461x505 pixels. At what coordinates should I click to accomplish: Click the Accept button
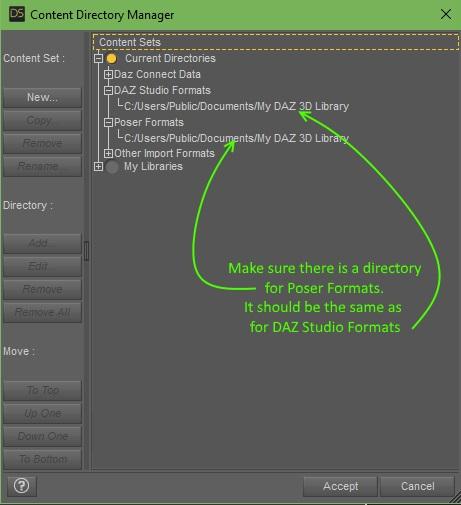[340, 486]
